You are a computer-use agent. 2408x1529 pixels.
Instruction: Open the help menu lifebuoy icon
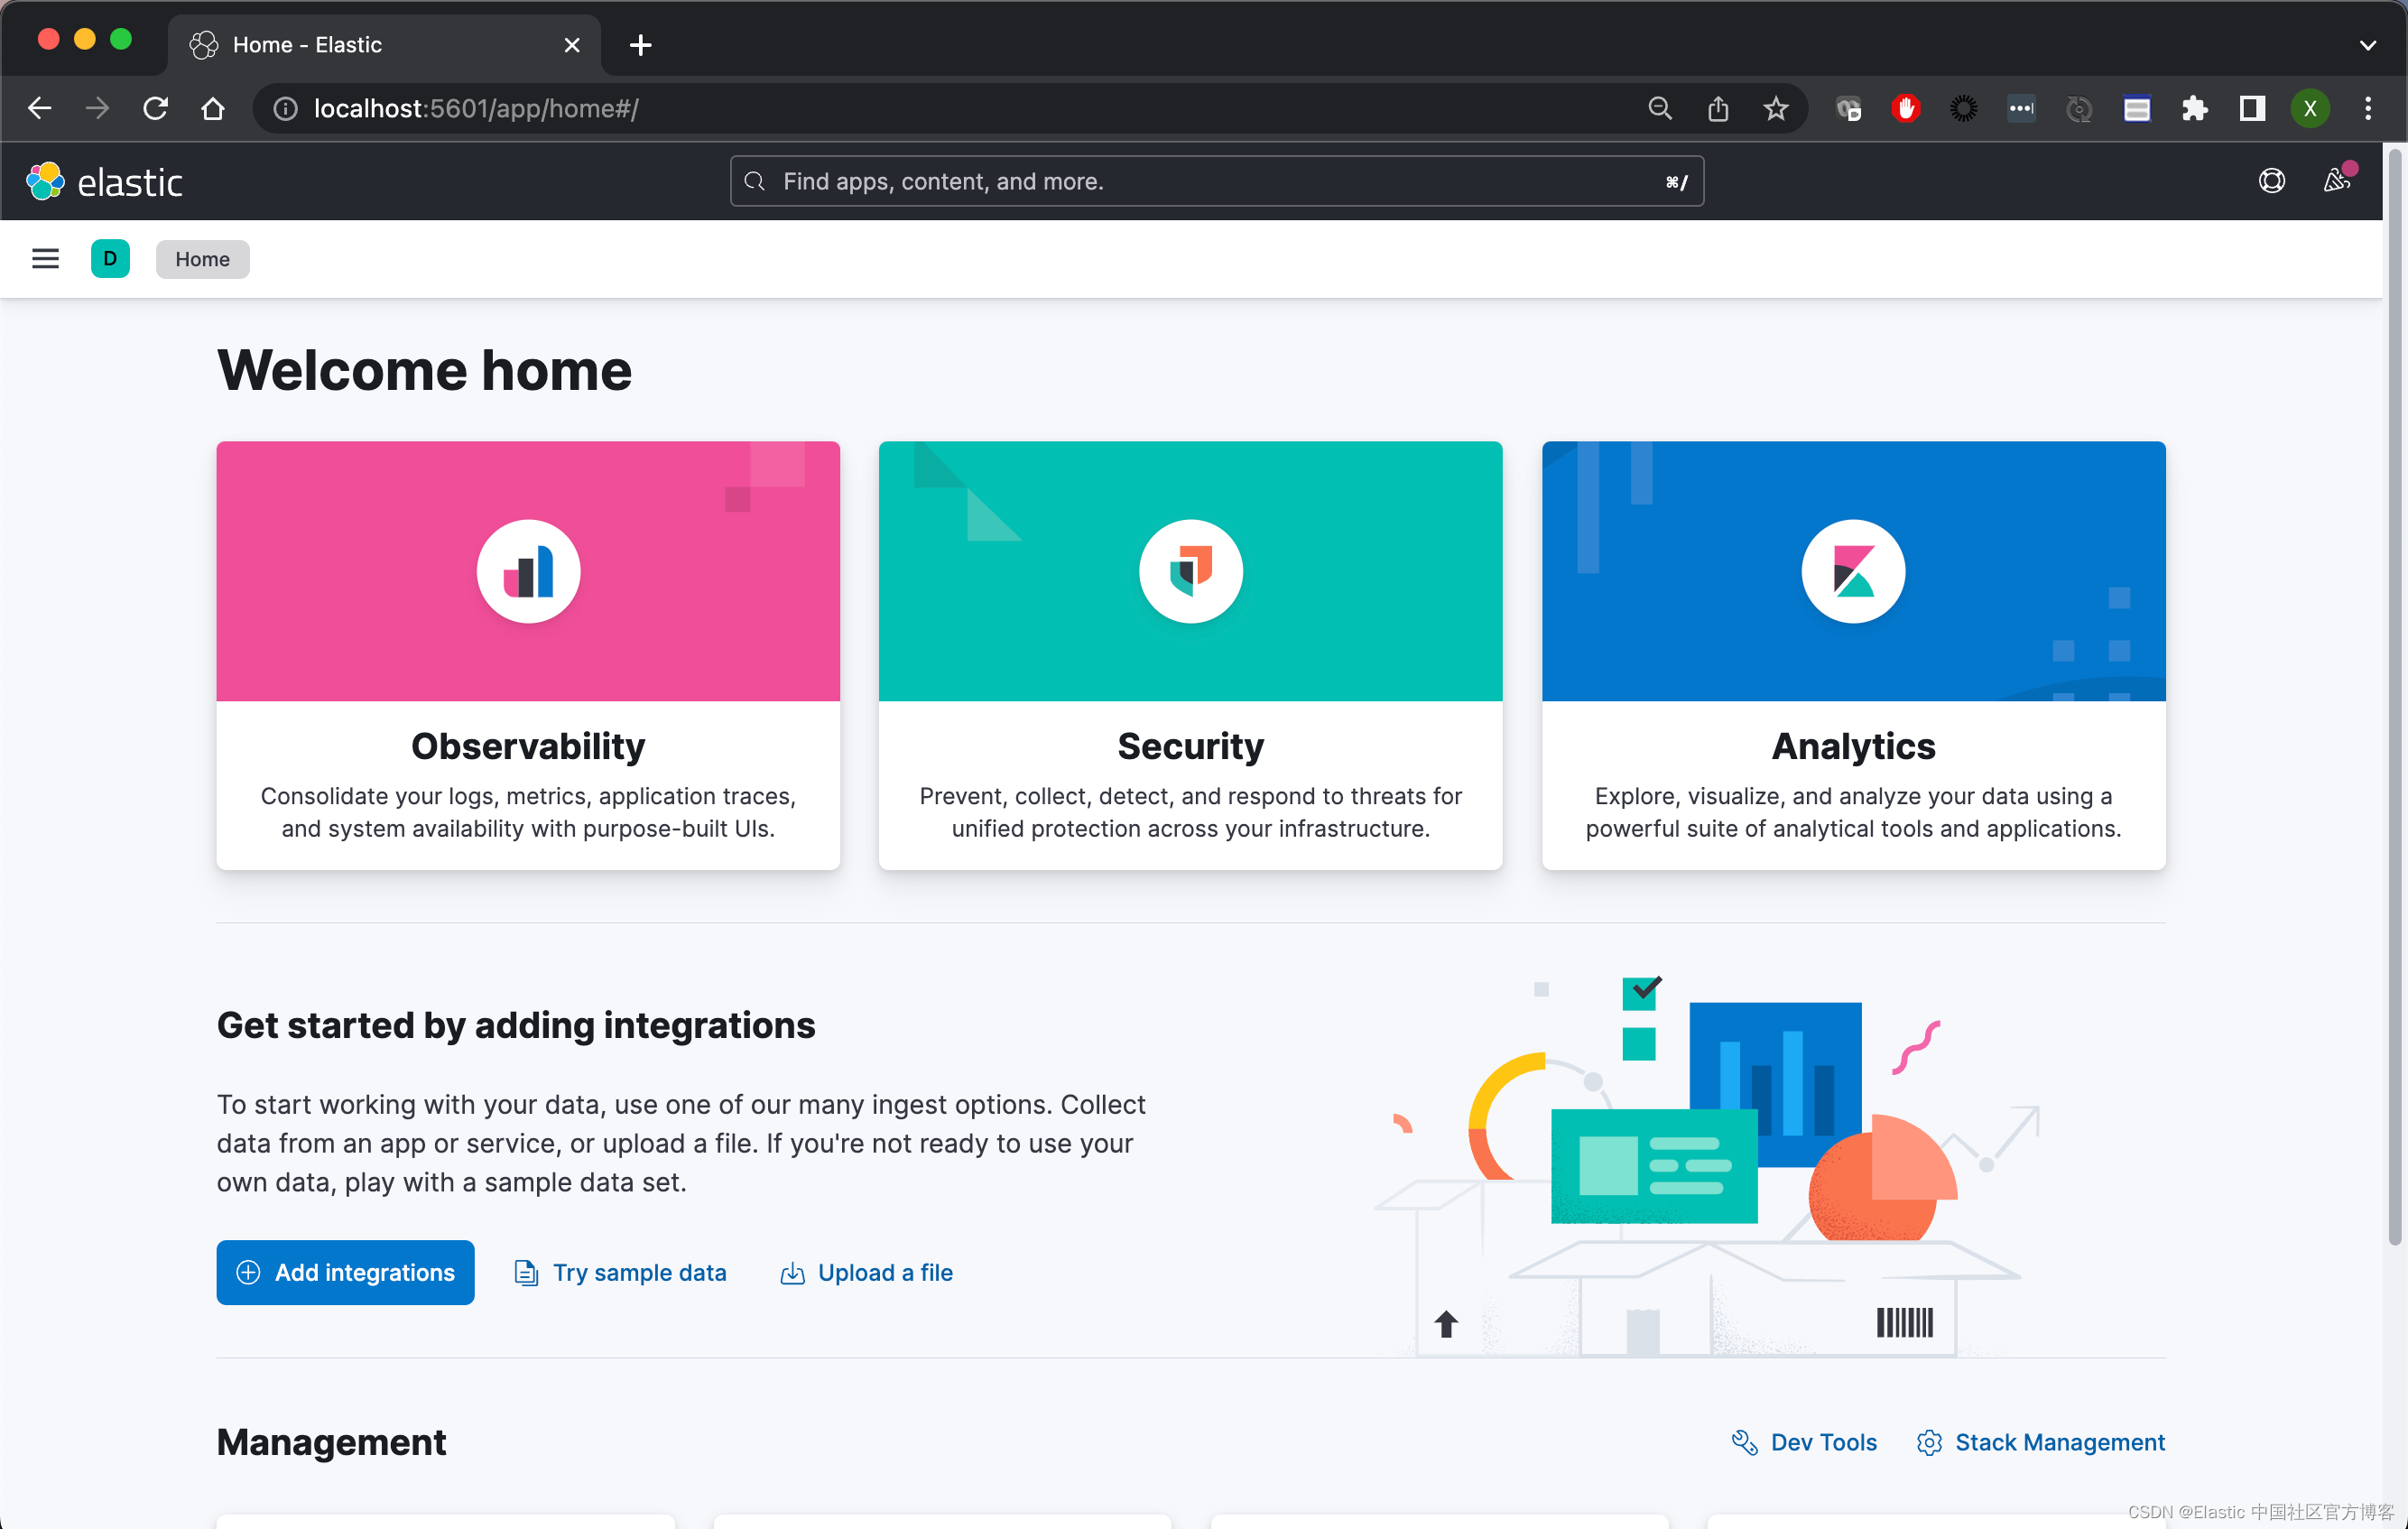2271,181
